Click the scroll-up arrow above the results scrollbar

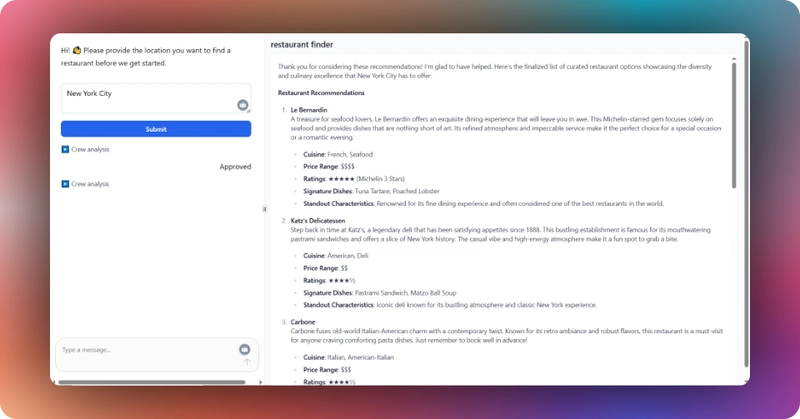[x=734, y=59]
